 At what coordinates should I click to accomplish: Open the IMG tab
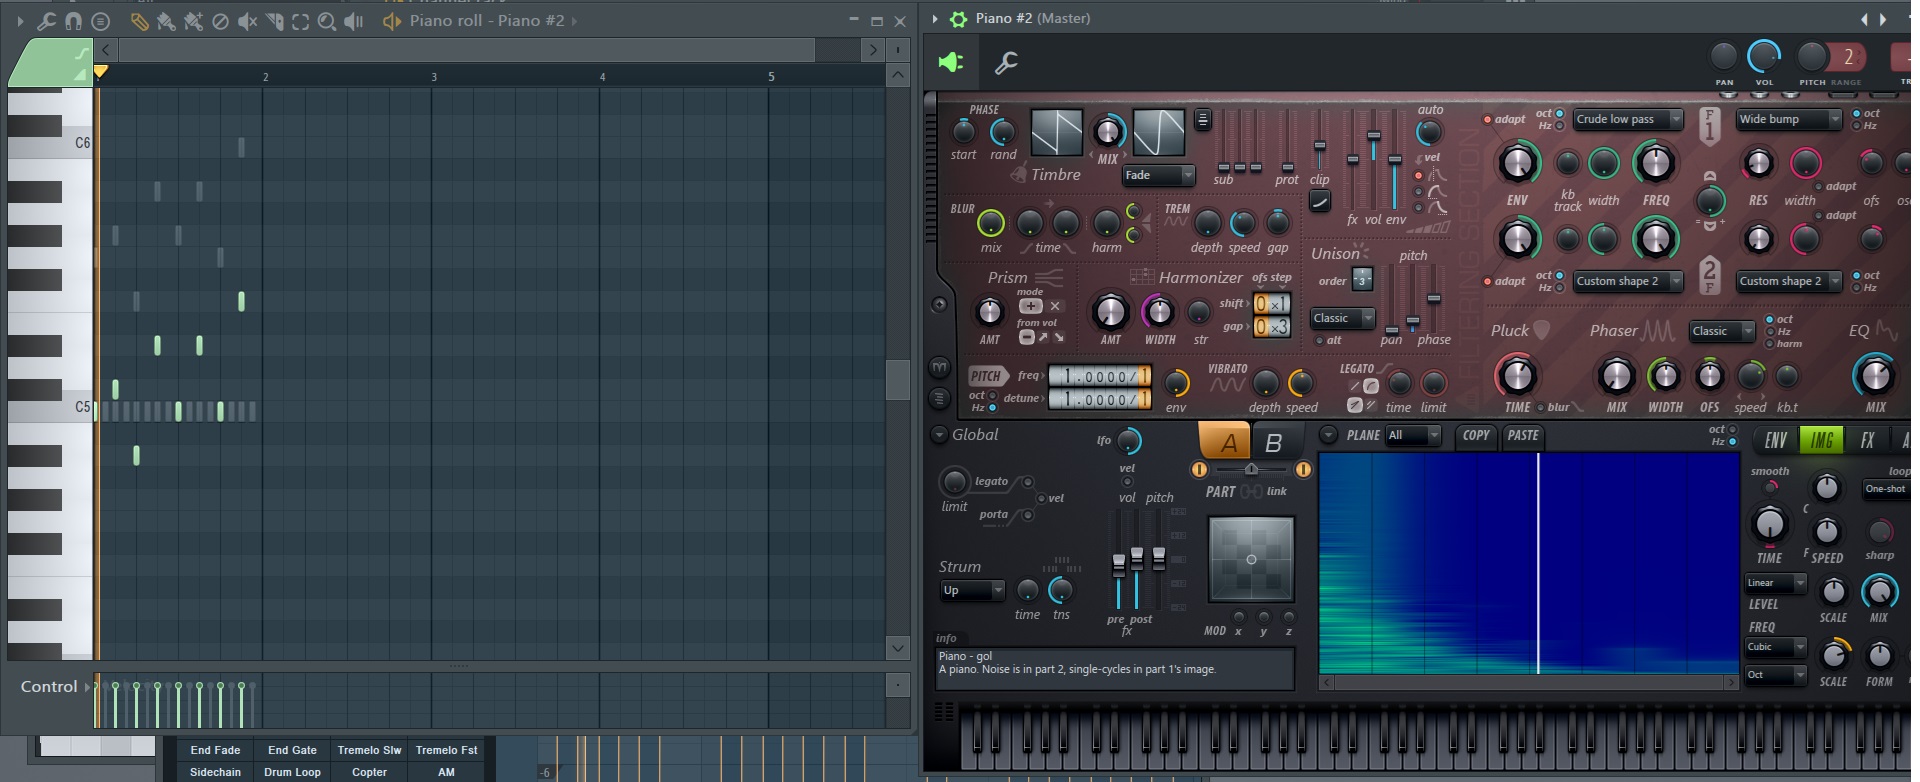(1822, 440)
